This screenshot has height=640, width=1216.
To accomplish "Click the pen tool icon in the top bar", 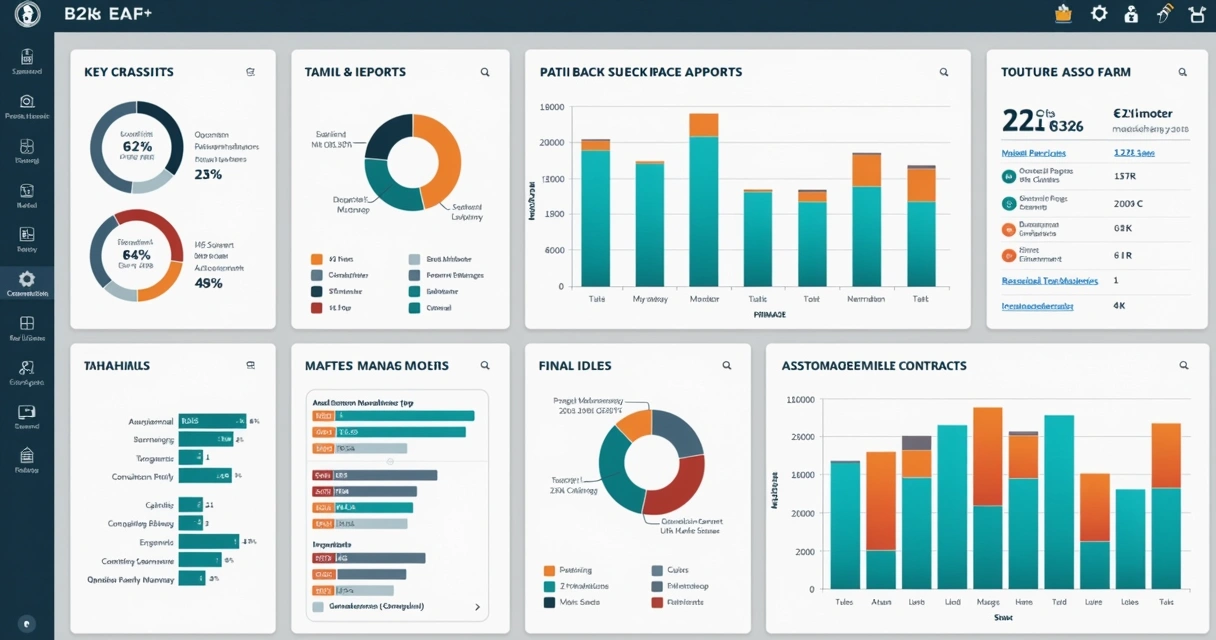I will click(1163, 13).
